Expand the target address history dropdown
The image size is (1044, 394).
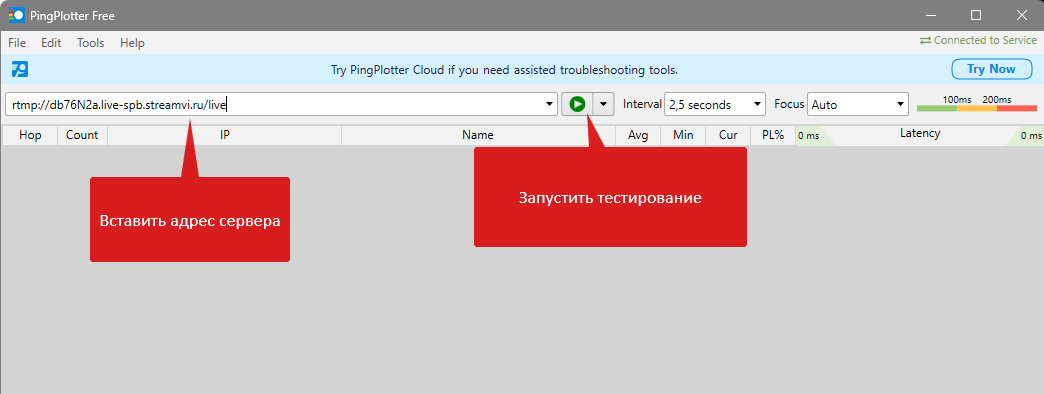[x=549, y=104]
